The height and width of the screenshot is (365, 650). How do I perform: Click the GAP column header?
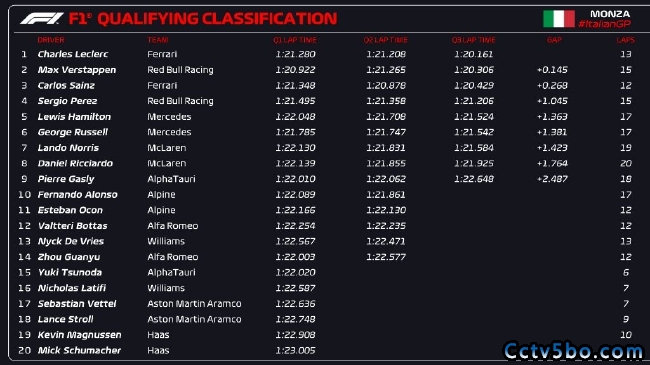[x=554, y=40]
